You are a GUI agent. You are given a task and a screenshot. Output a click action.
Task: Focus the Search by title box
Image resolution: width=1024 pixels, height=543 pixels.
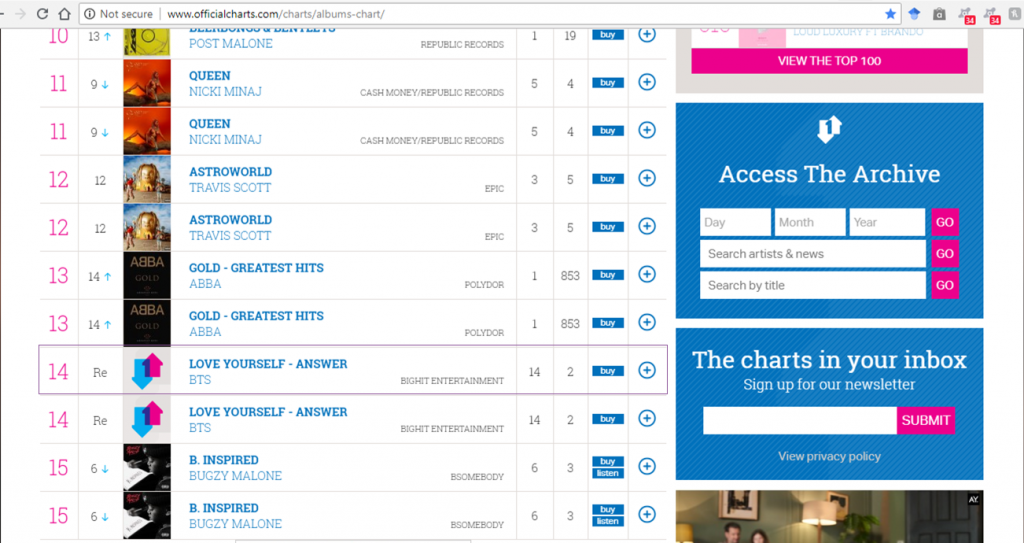click(812, 285)
